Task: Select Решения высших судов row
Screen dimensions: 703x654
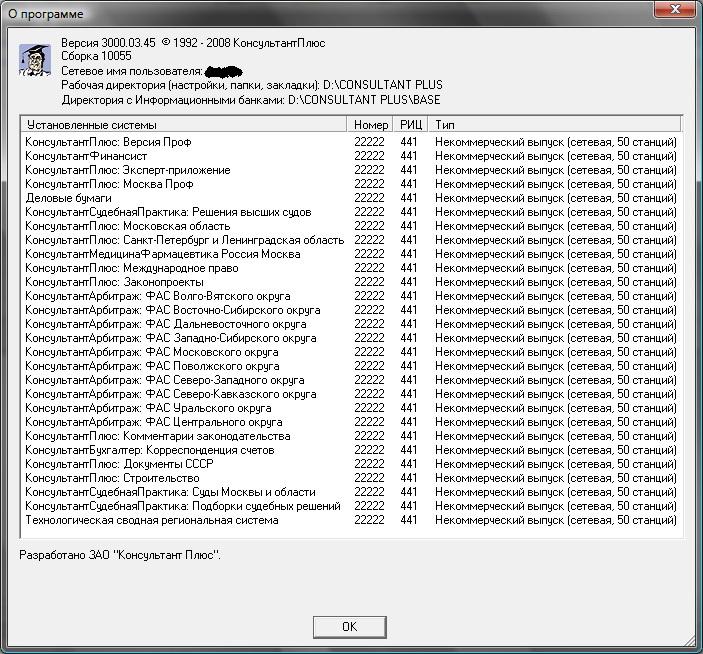Action: (351, 212)
